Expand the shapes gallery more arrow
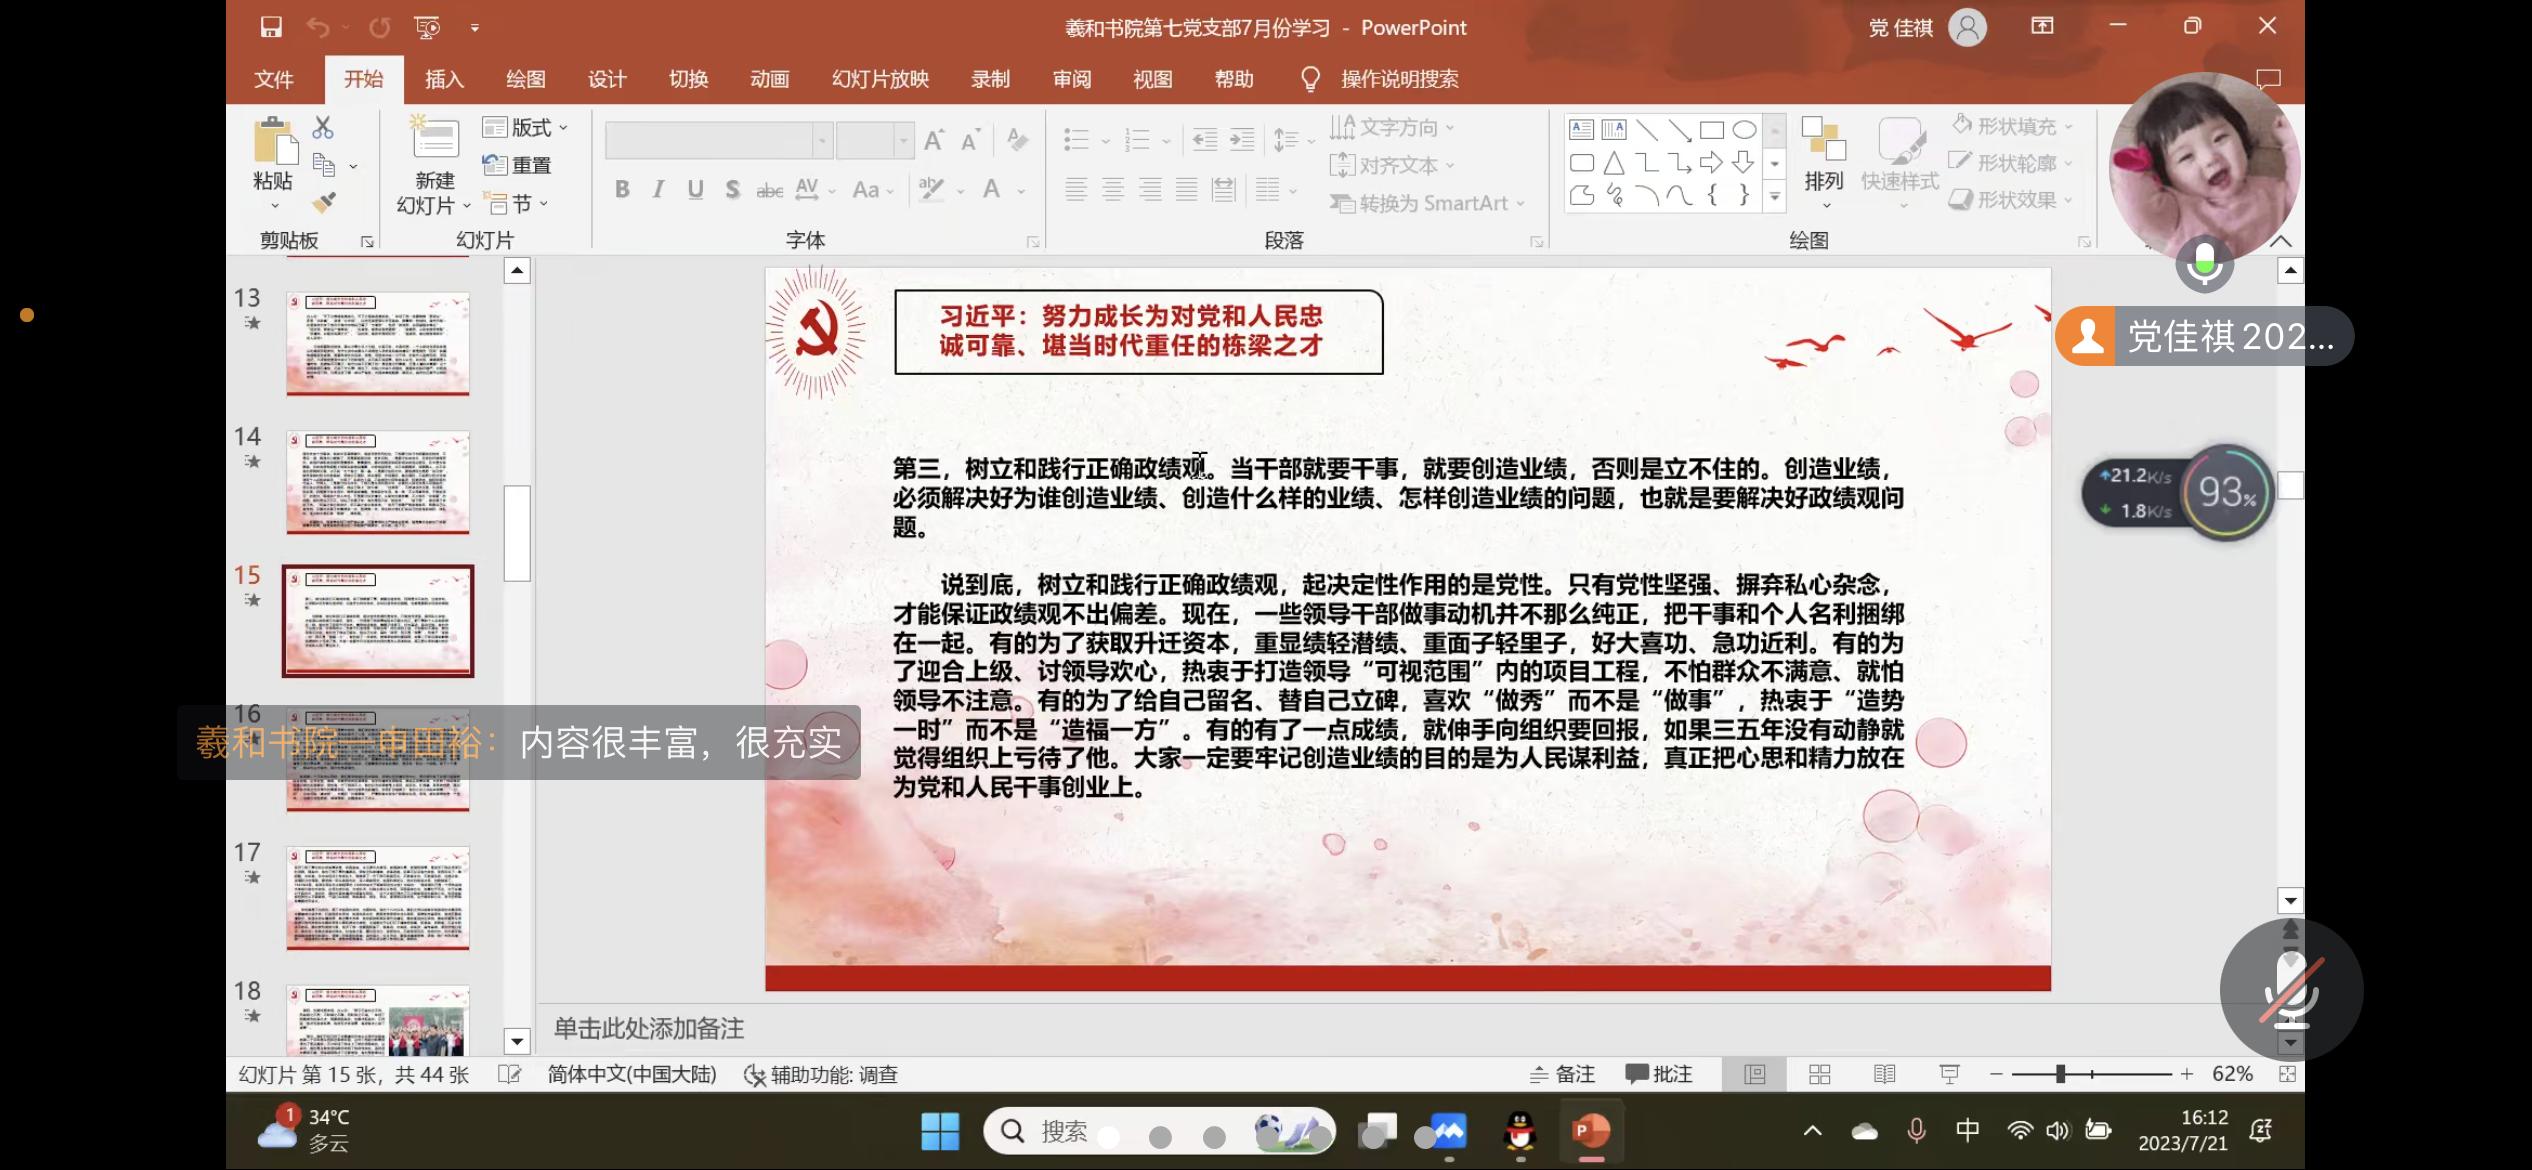The width and height of the screenshot is (2532, 1170). pos(1774,197)
